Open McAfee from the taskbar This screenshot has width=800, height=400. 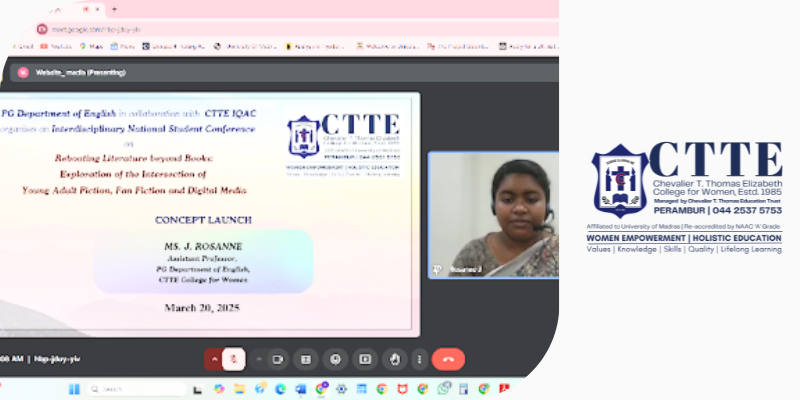(x=402, y=389)
